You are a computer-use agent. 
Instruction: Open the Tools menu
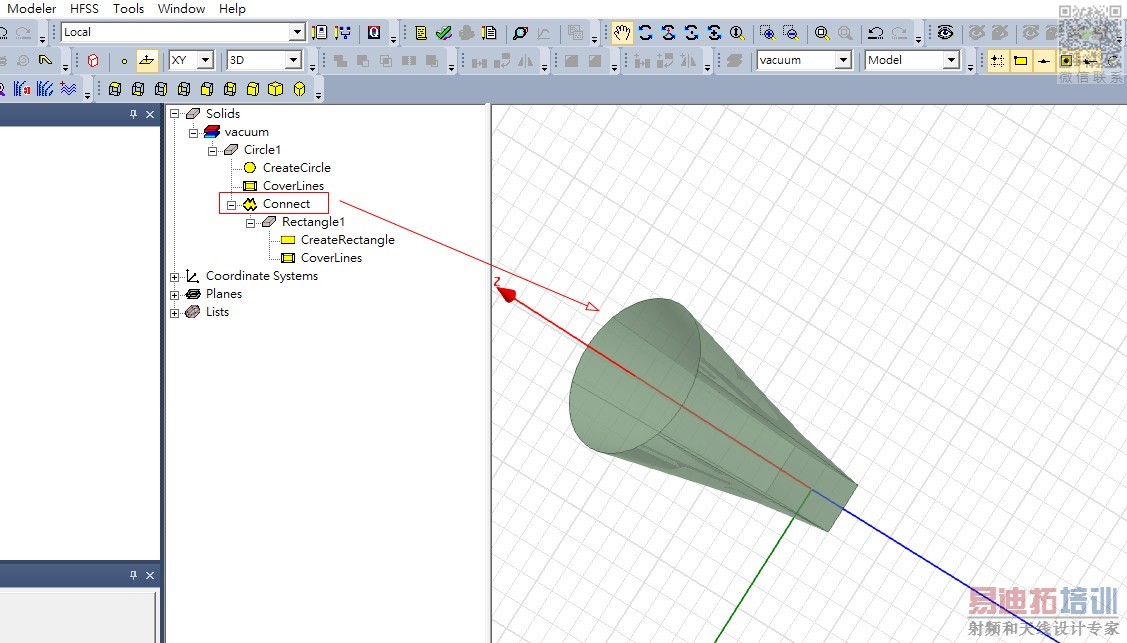(128, 9)
